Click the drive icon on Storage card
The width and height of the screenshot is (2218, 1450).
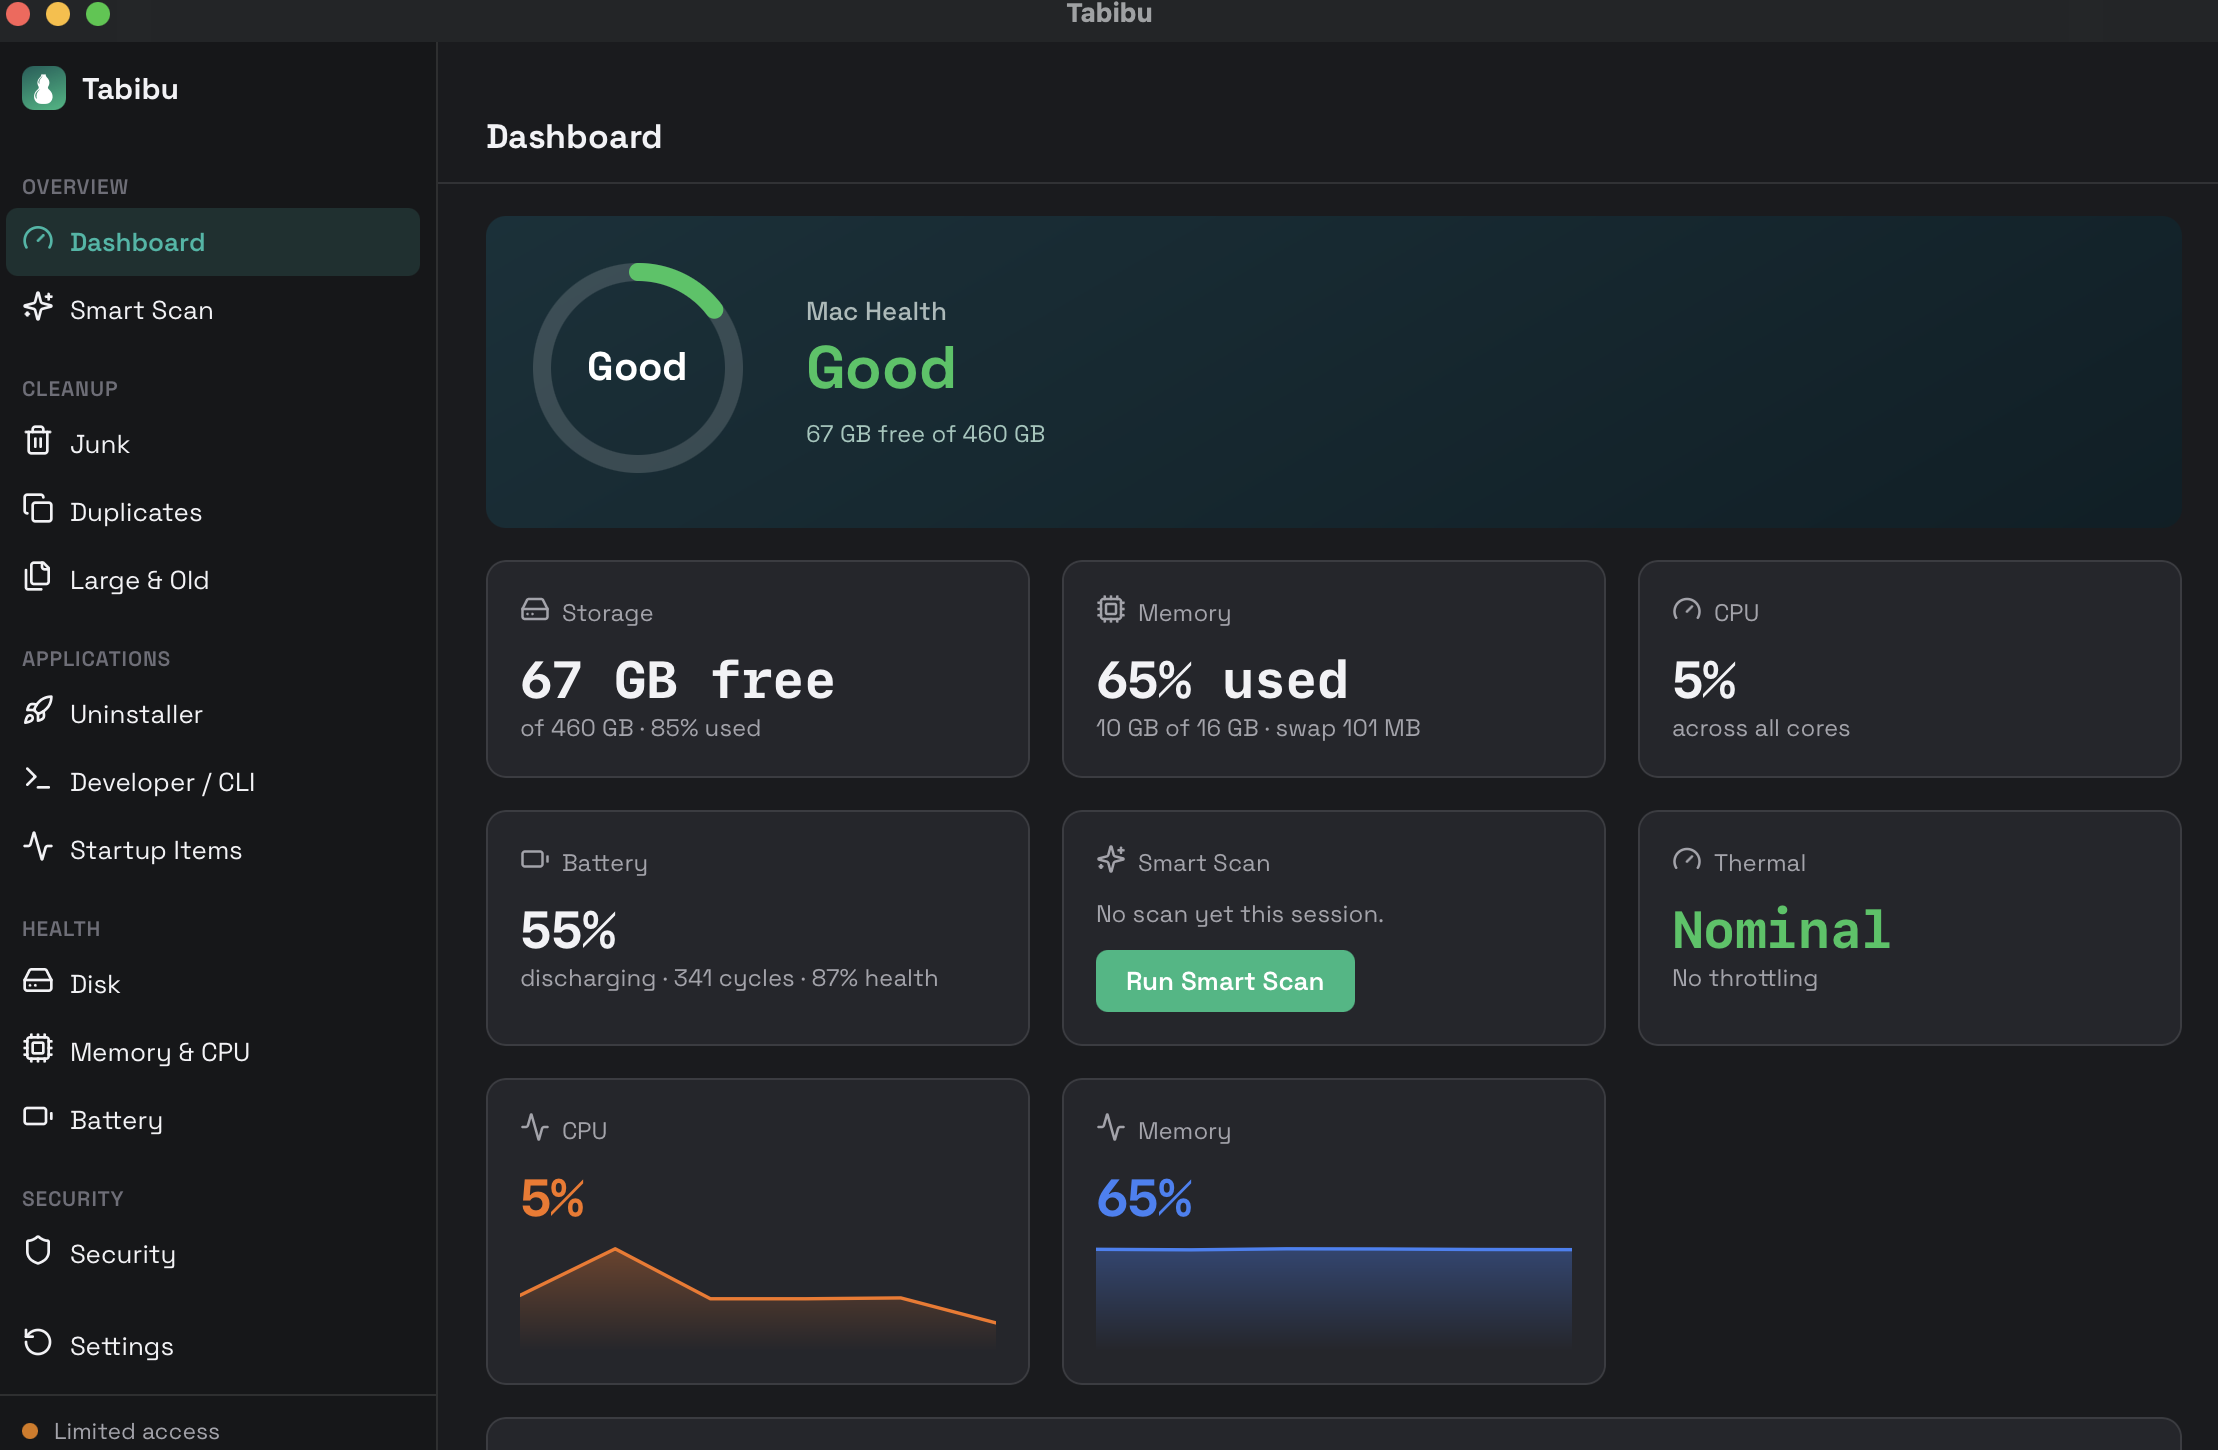(x=535, y=610)
